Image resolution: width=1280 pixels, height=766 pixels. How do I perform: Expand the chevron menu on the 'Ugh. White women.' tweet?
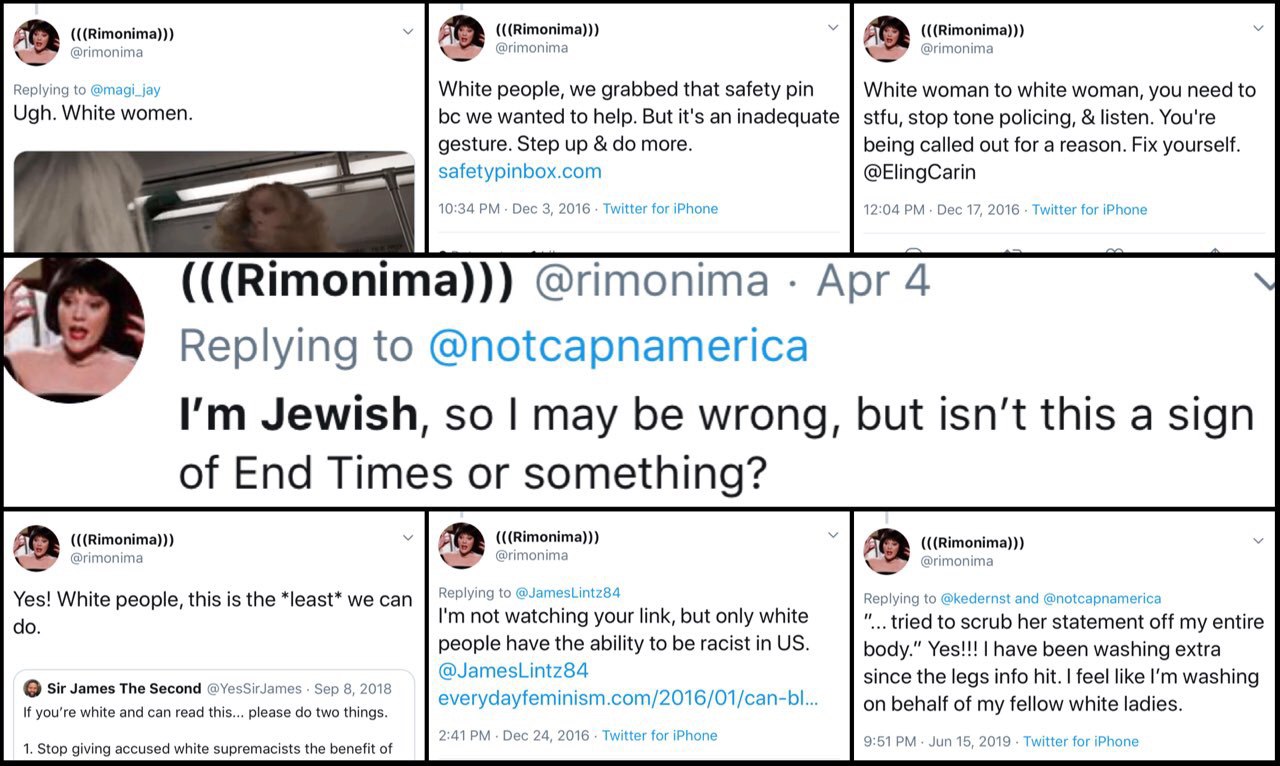pyautogui.click(x=408, y=32)
